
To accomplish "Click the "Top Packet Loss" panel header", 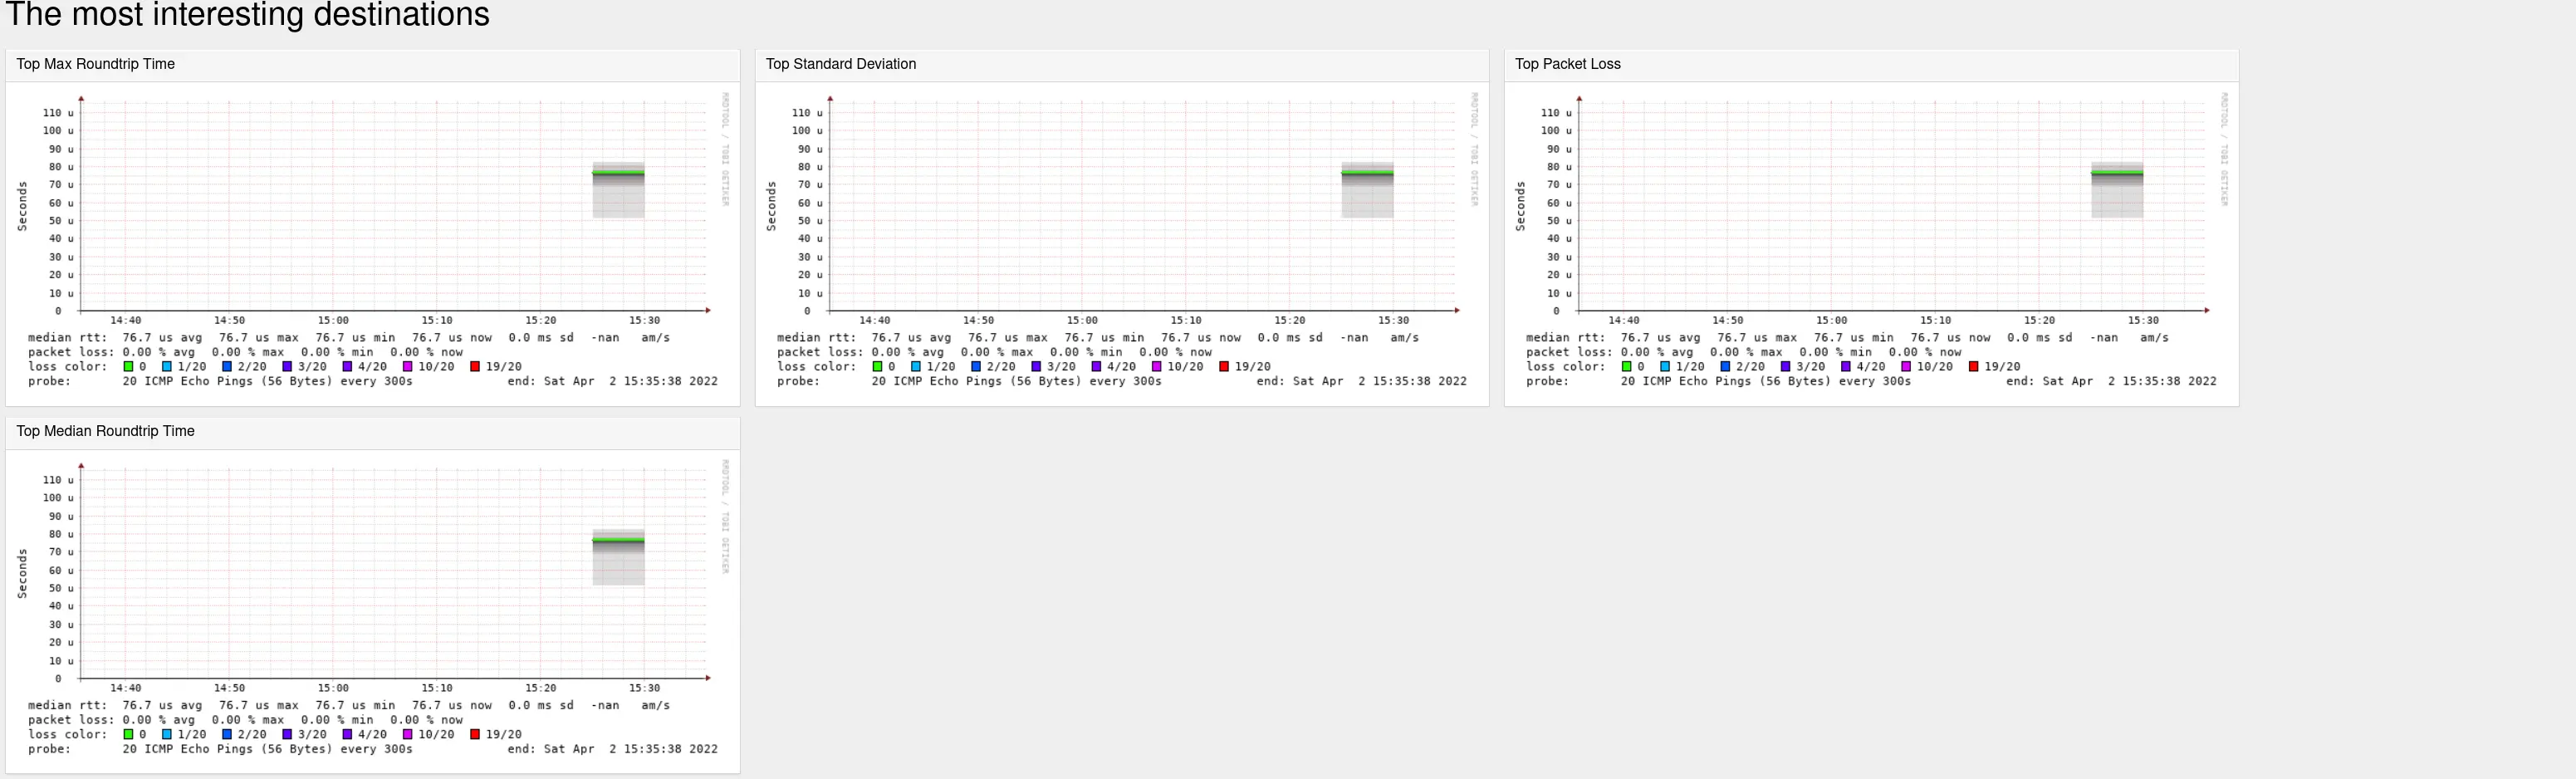I will [1567, 63].
